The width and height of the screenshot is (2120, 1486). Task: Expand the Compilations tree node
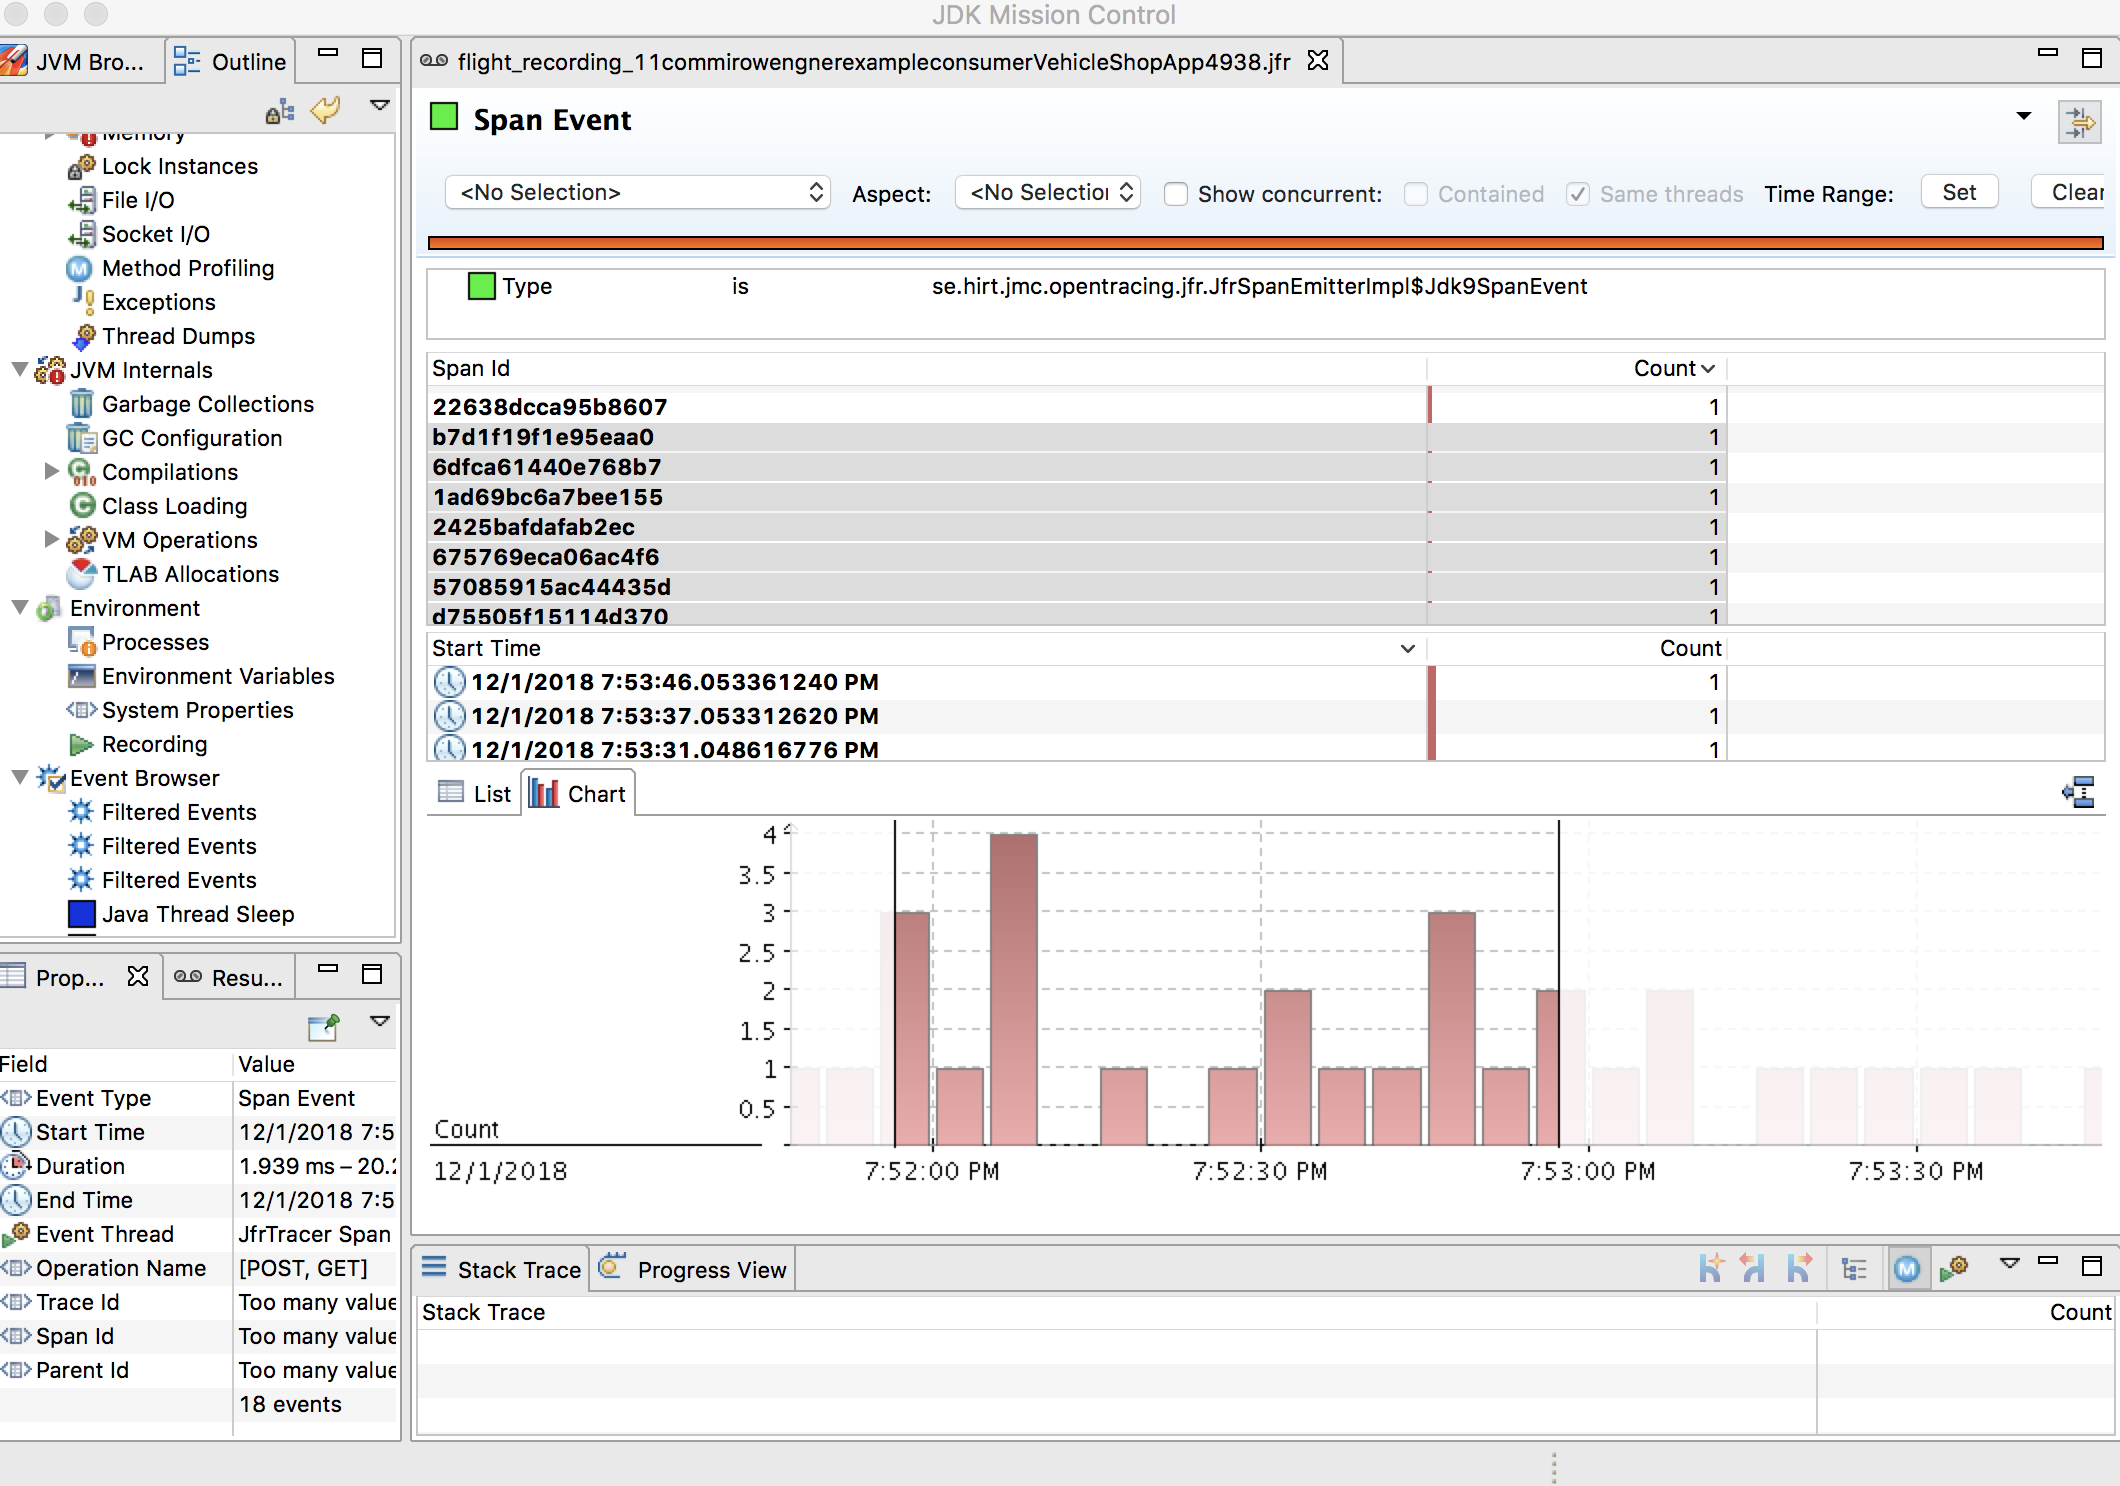pyautogui.click(x=52, y=471)
